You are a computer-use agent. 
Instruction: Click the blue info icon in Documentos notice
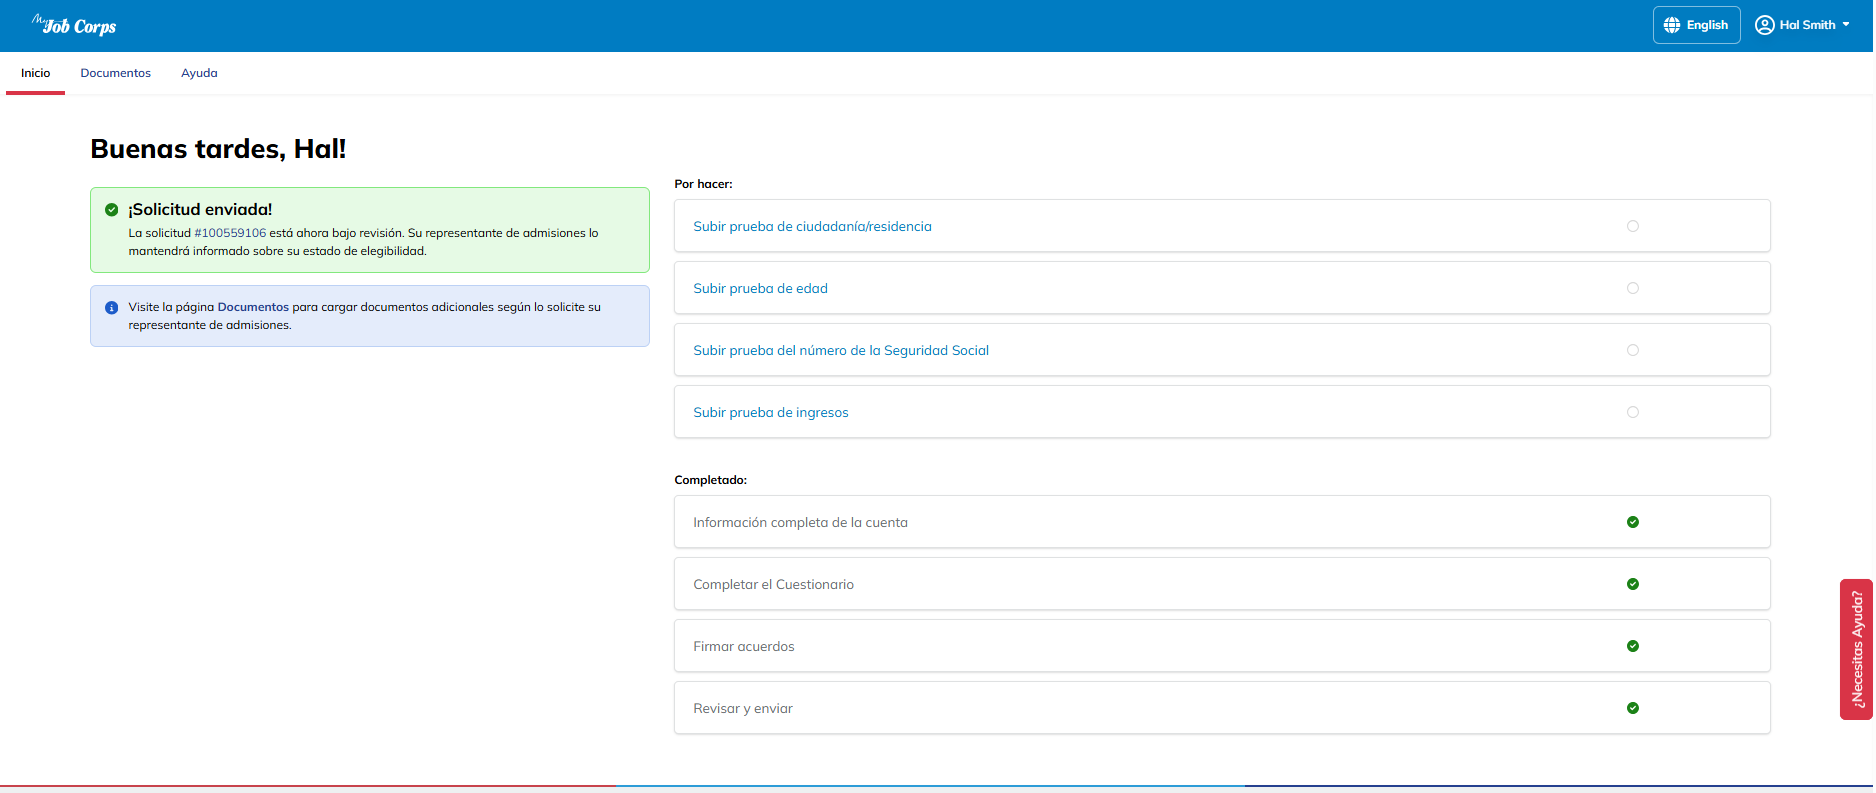(112, 308)
